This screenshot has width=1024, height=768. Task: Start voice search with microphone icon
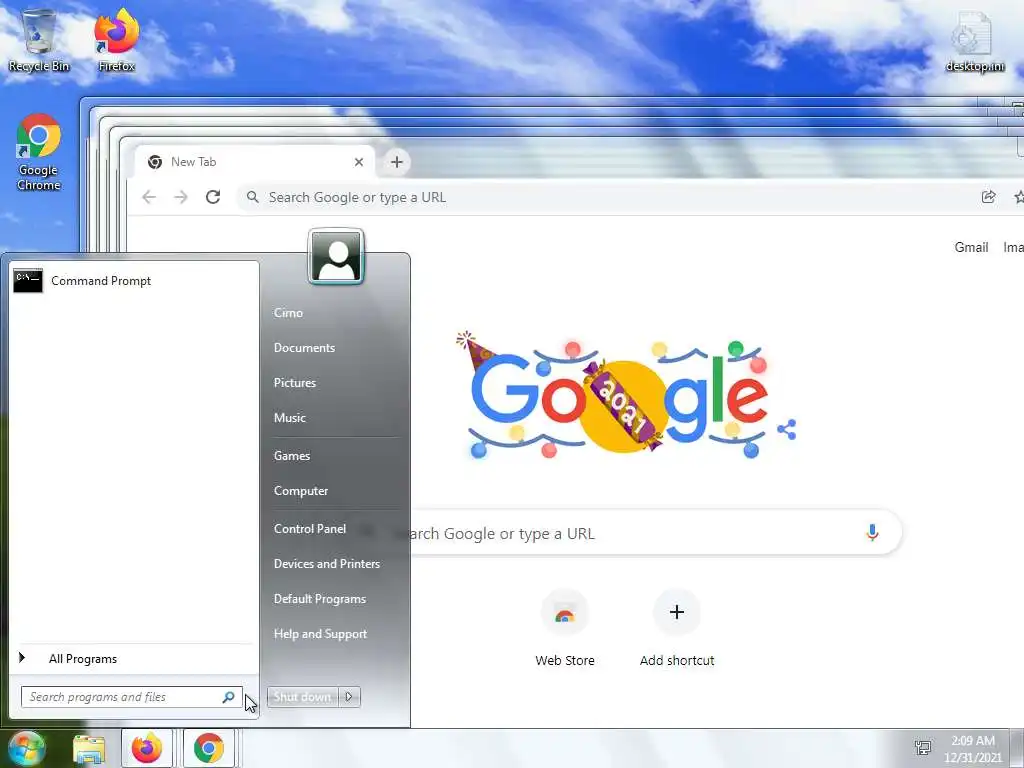tap(872, 533)
